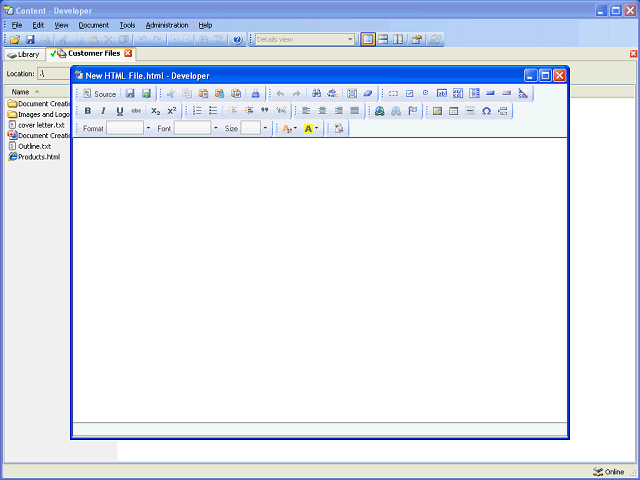This screenshot has width=640, height=480.
Task: Open the Document menu
Action: pyautogui.click(x=93, y=25)
